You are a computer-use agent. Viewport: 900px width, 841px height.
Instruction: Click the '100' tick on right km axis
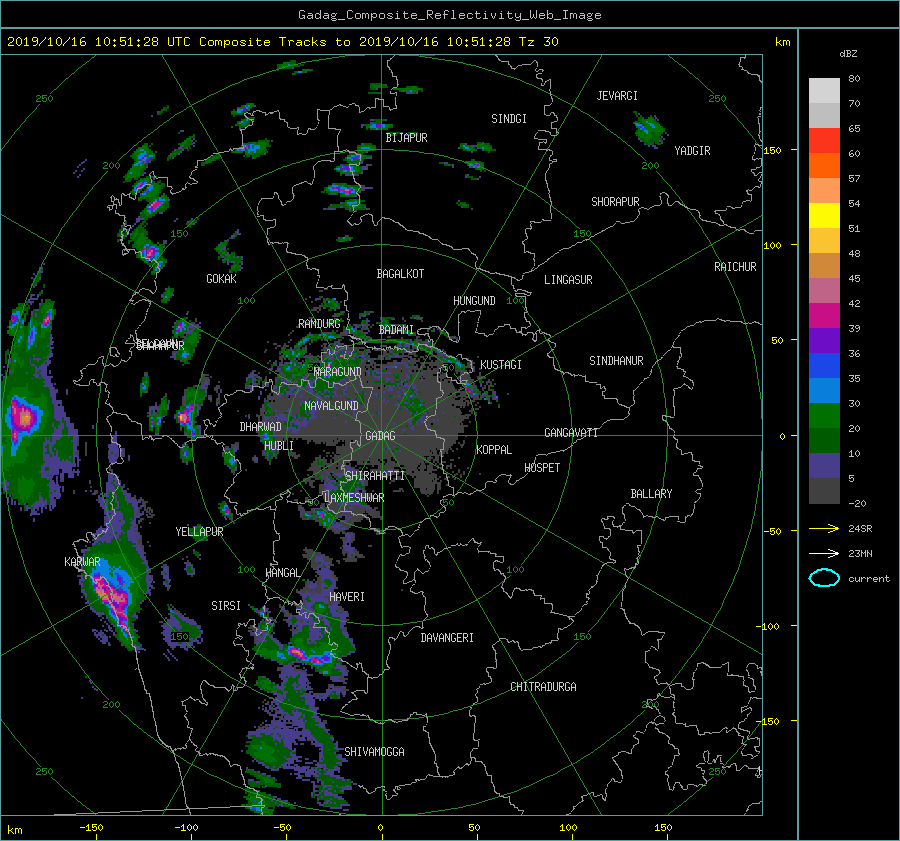pyautogui.click(x=773, y=245)
